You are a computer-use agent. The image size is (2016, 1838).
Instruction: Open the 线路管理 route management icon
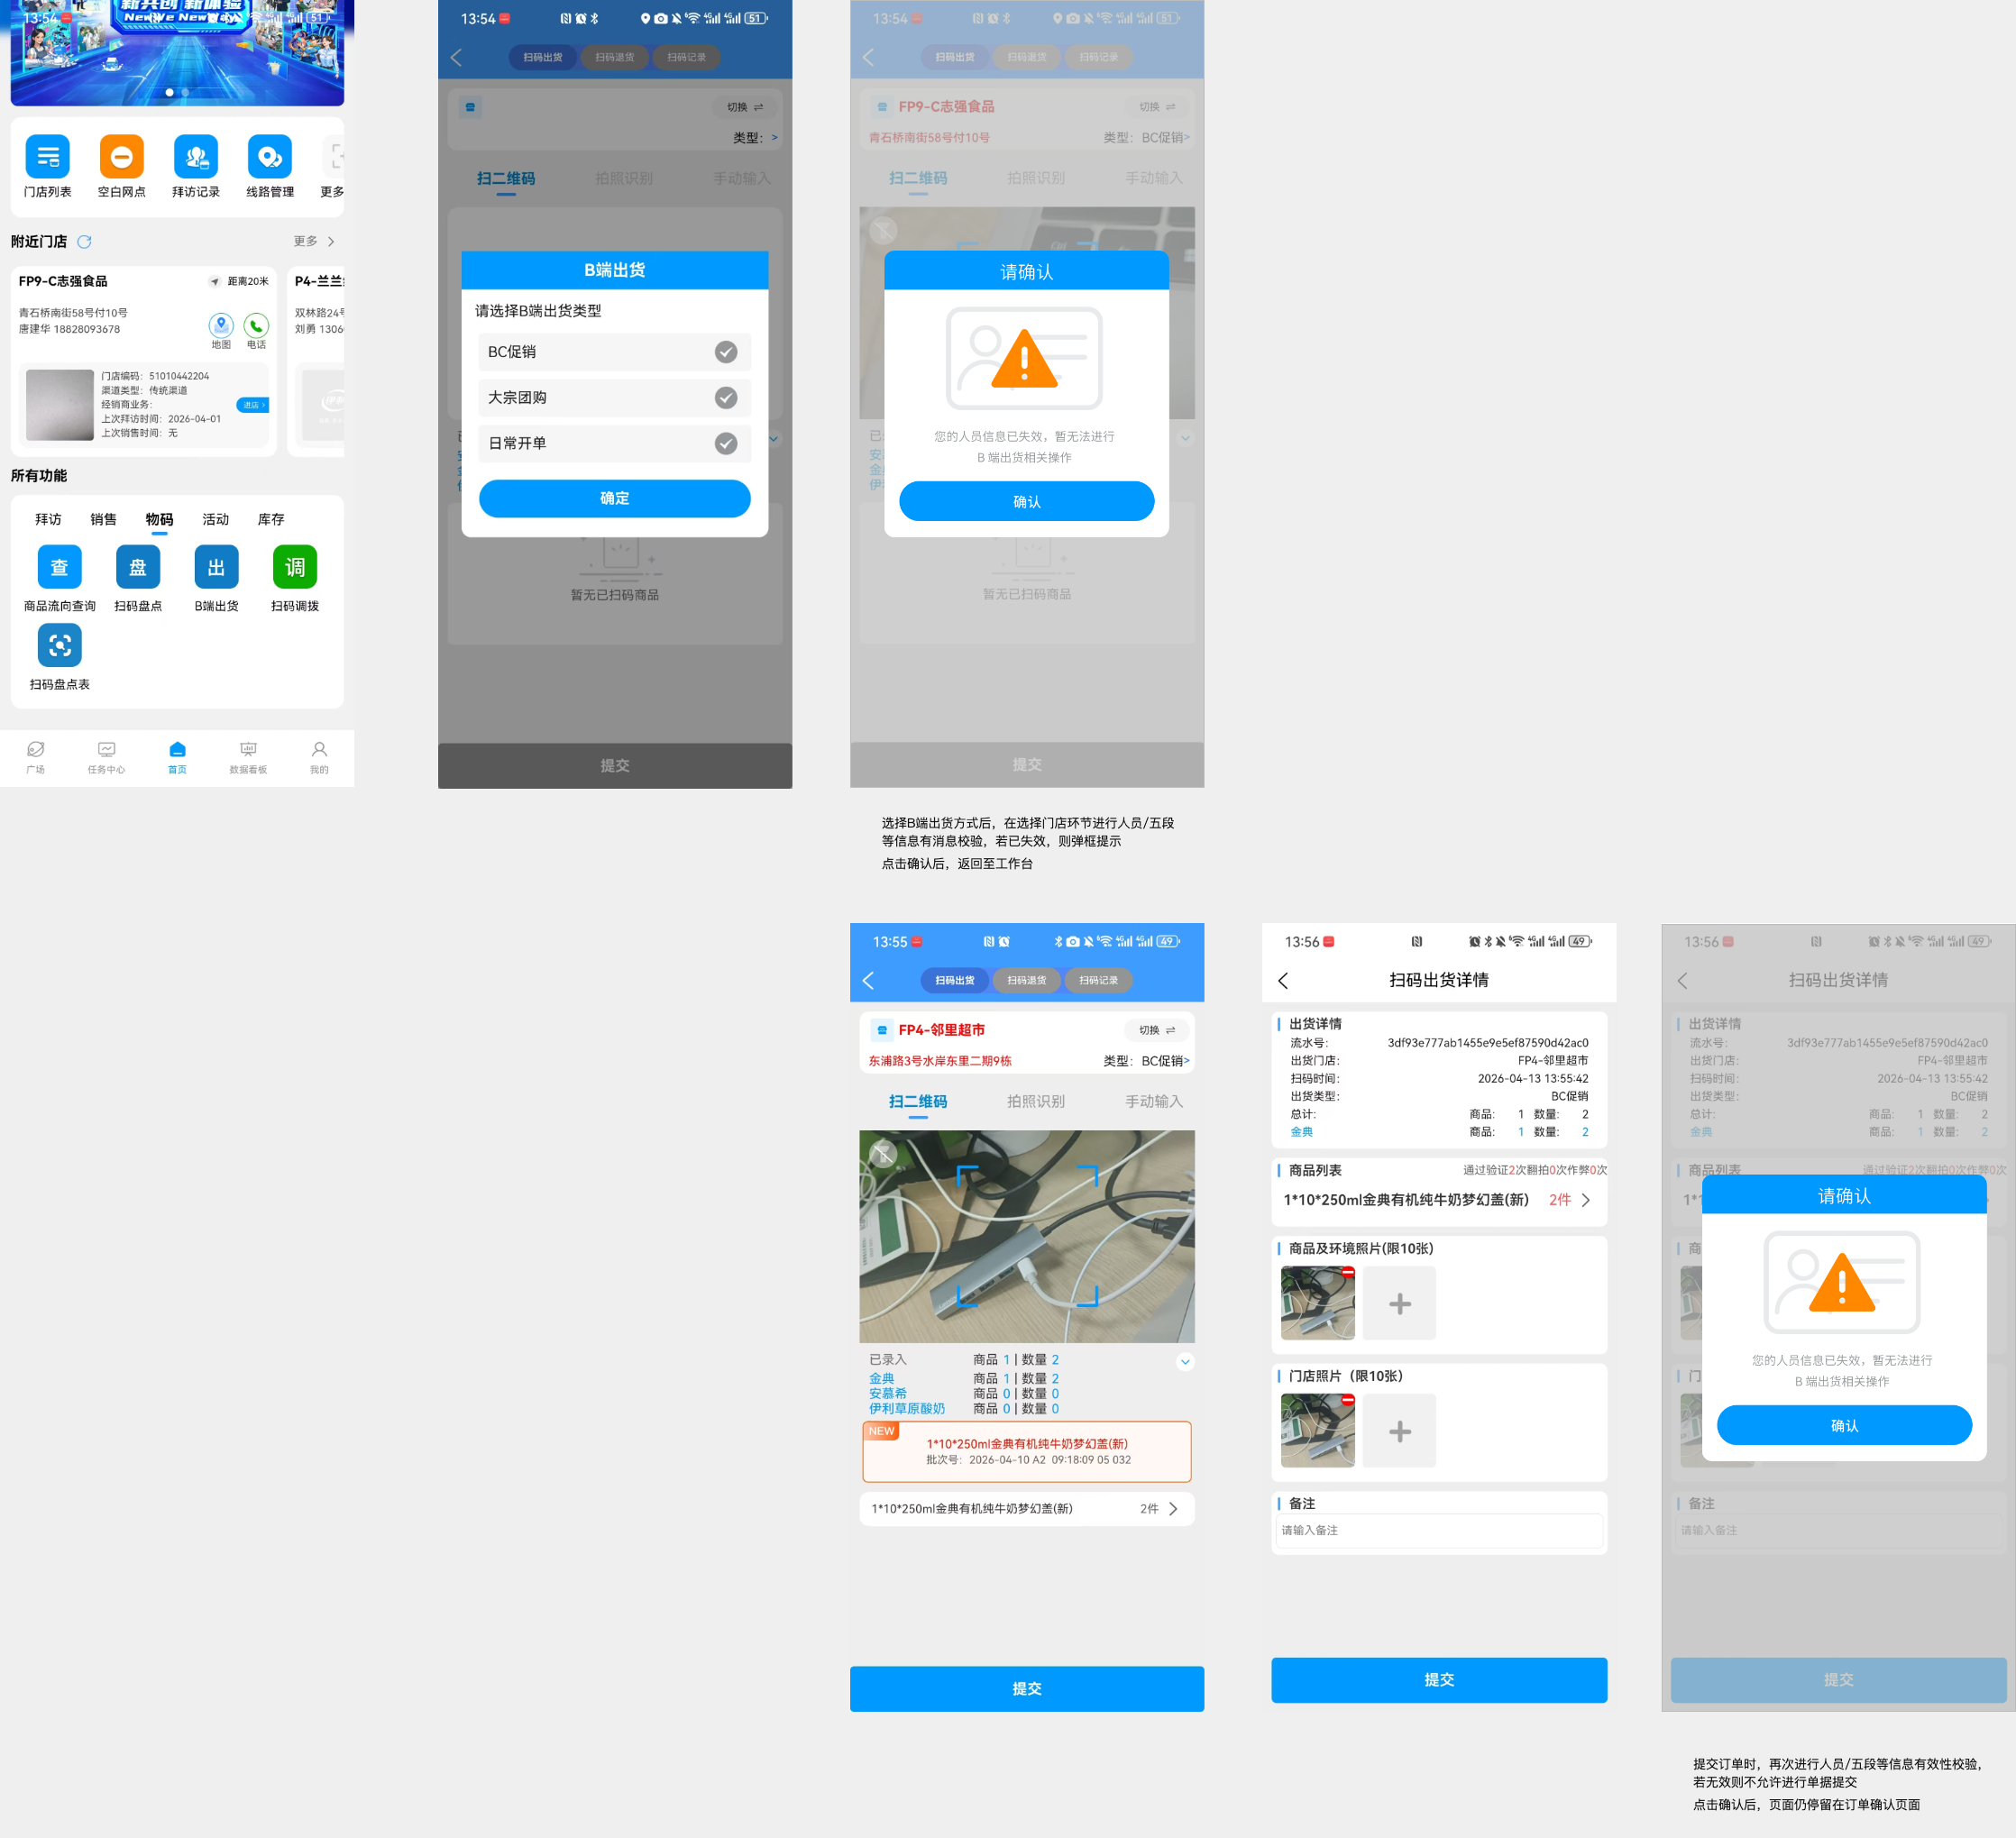(x=269, y=157)
